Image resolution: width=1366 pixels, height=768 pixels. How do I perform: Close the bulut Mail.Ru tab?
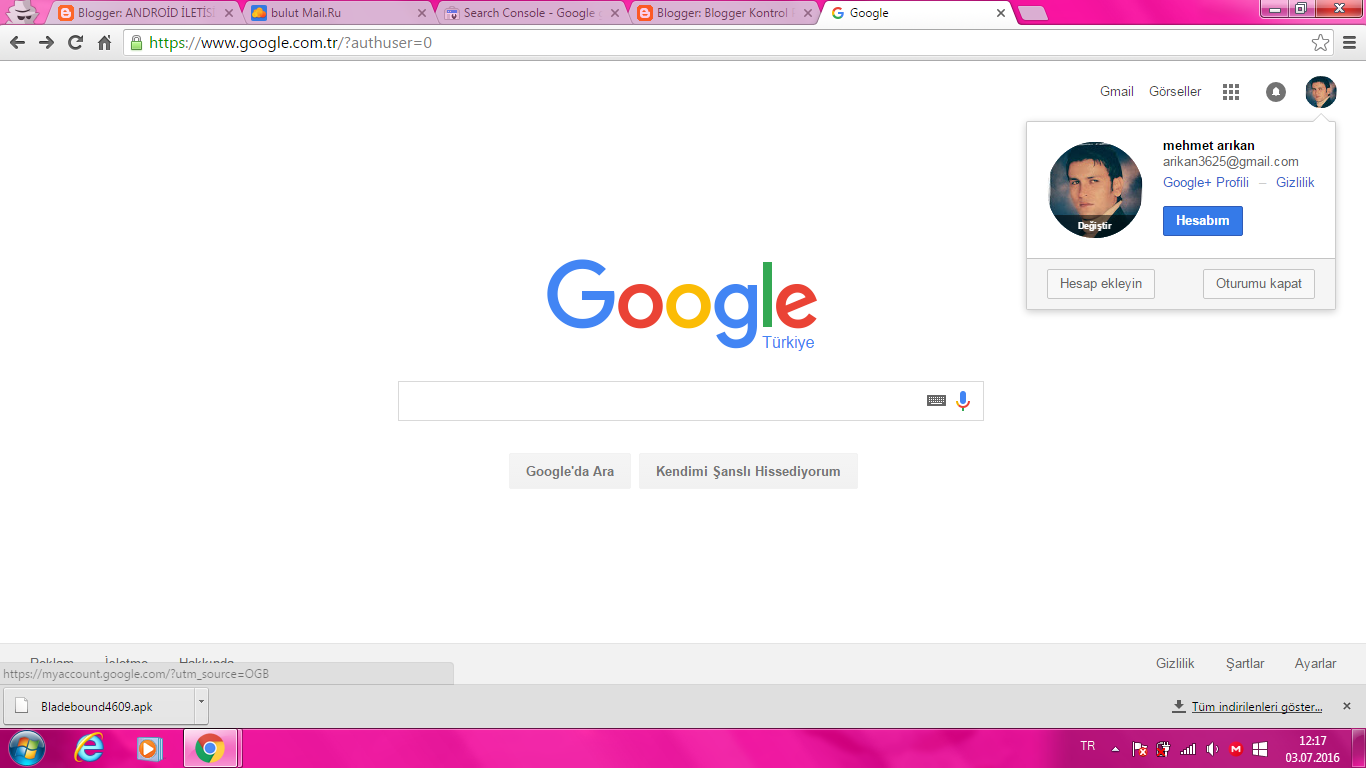coord(421,14)
